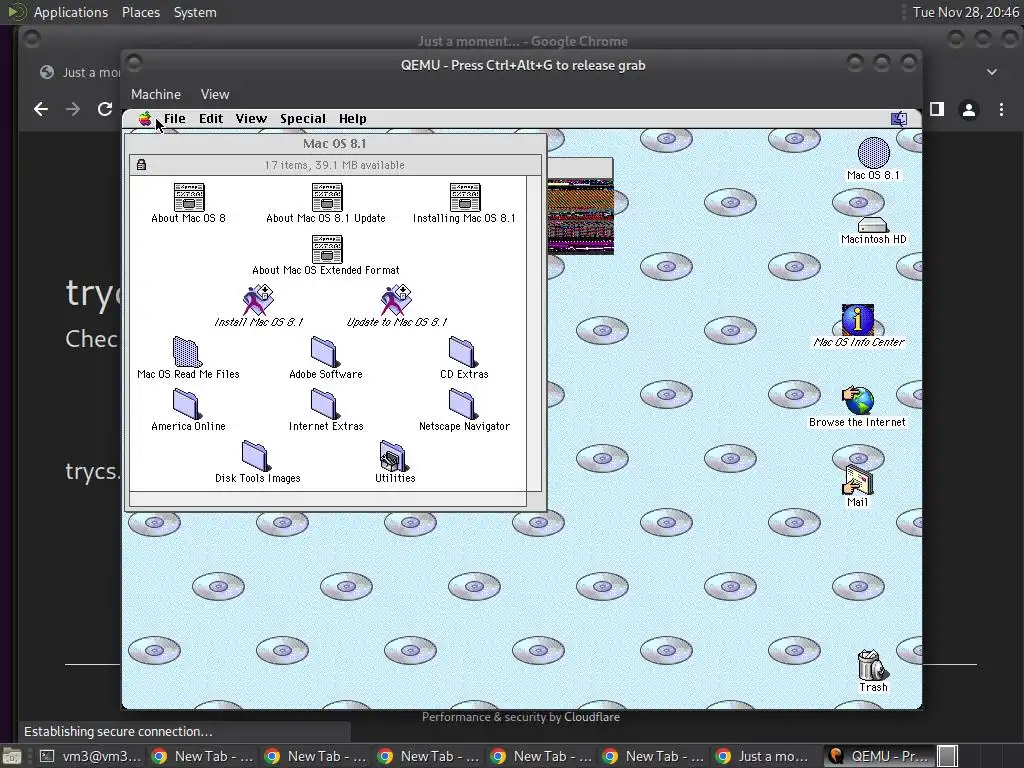
Task: Open the Applications menu in top panel
Action: pos(71,12)
